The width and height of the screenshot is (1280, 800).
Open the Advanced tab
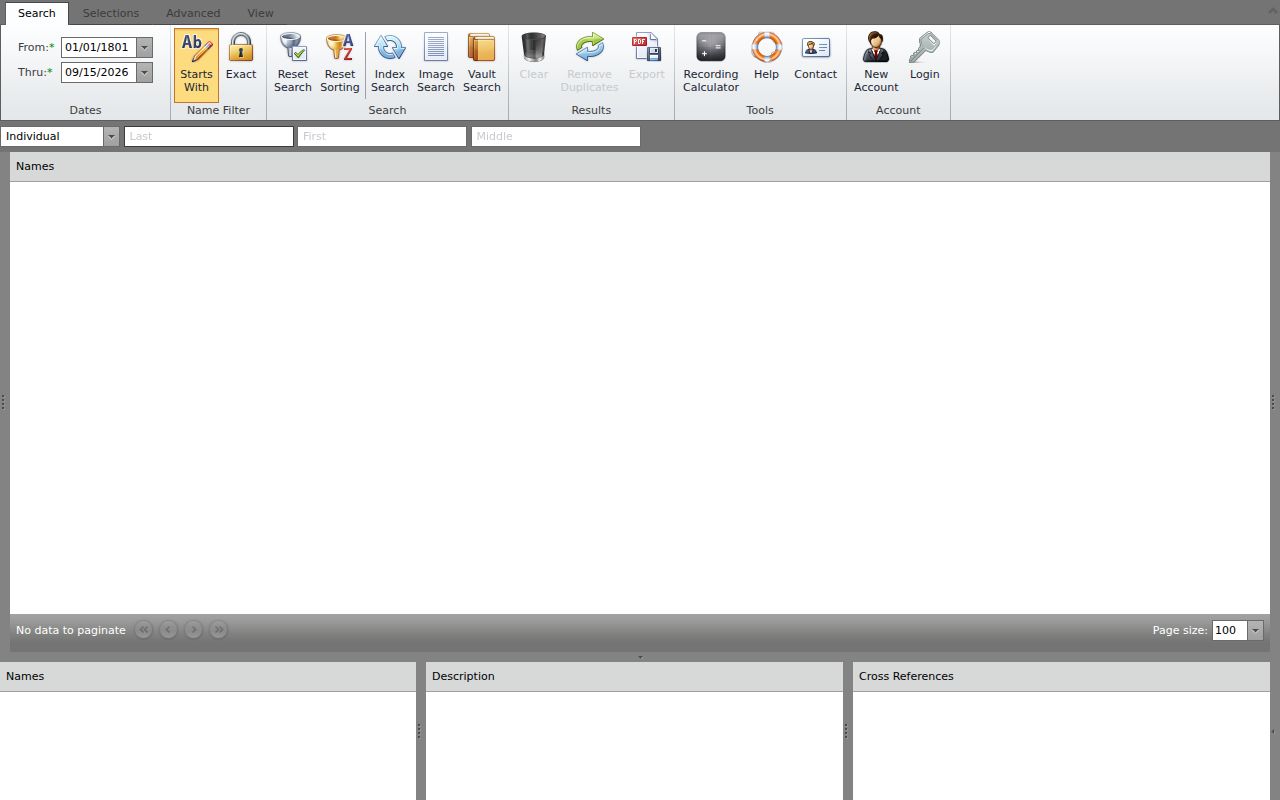(x=193, y=13)
